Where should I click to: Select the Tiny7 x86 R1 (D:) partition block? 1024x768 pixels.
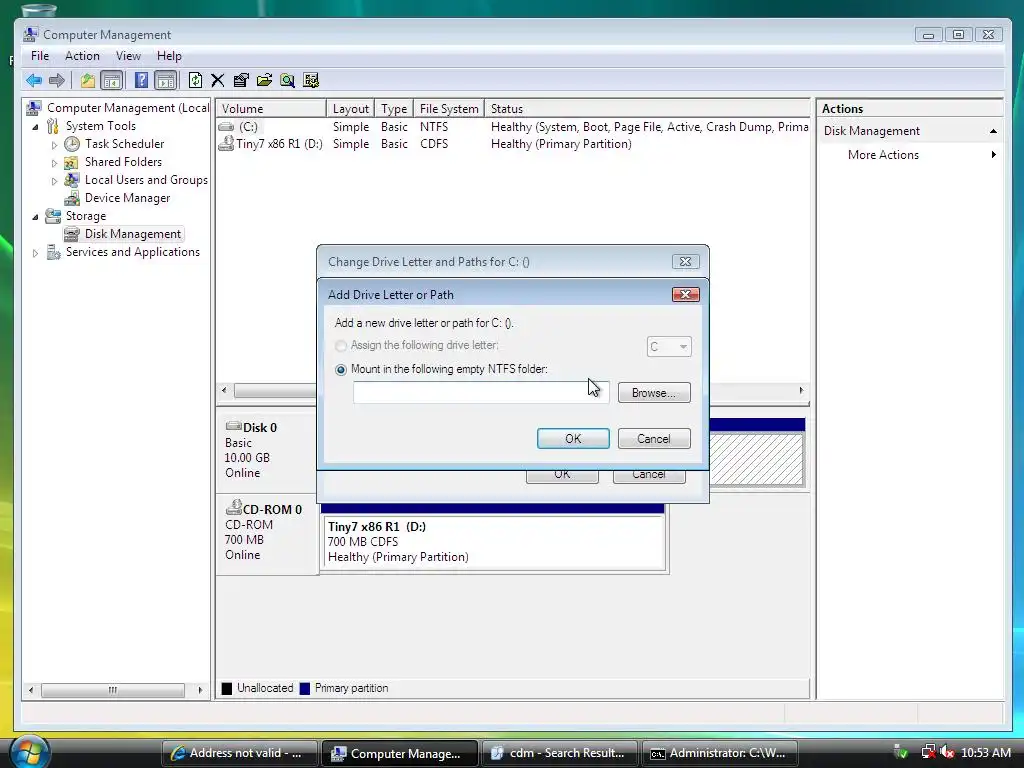pyautogui.click(x=494, y=541)
